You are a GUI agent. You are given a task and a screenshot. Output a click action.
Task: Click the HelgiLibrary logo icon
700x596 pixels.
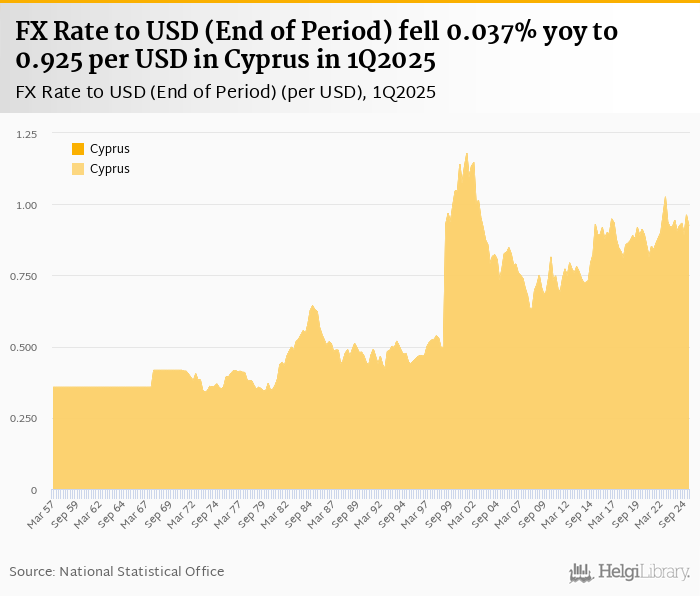(582, 572)
